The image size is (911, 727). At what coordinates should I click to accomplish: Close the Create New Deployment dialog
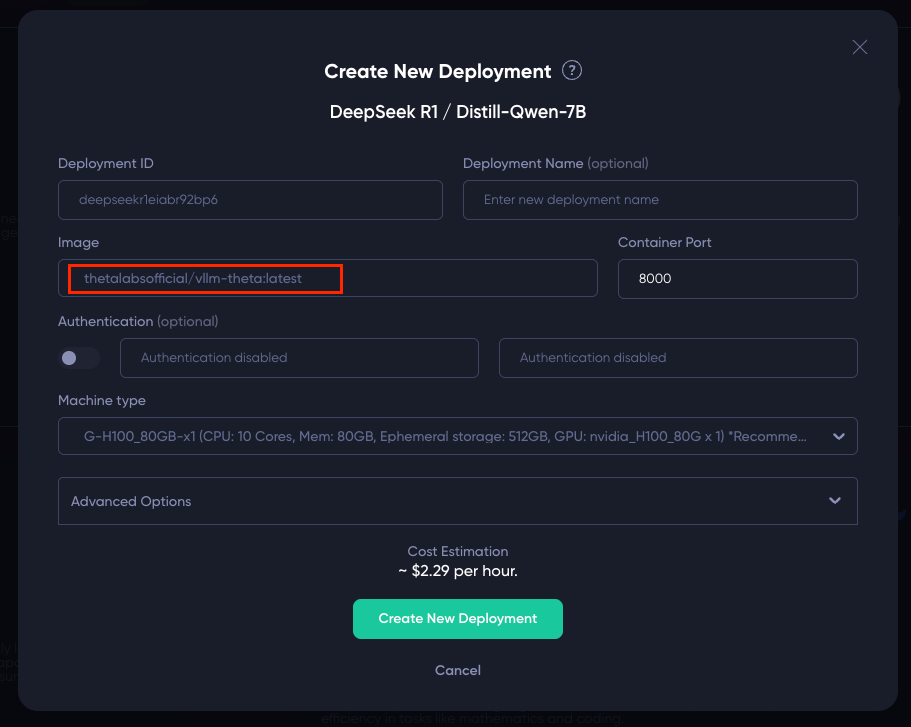pos(859,47)
